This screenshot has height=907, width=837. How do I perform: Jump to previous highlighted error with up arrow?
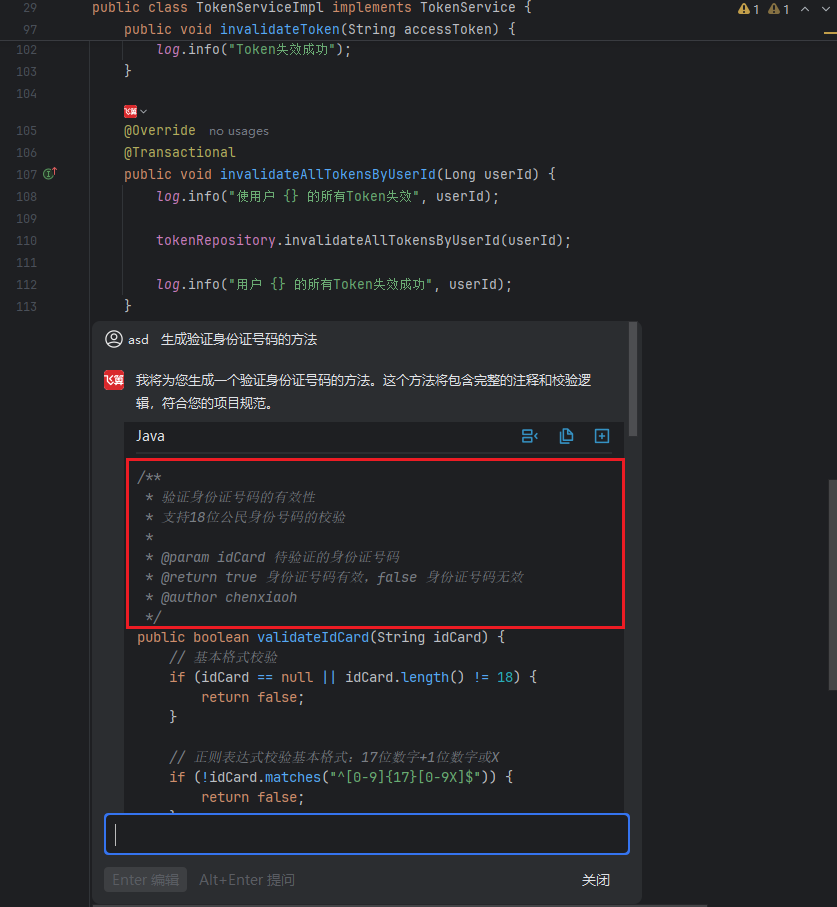click(806, 9)
